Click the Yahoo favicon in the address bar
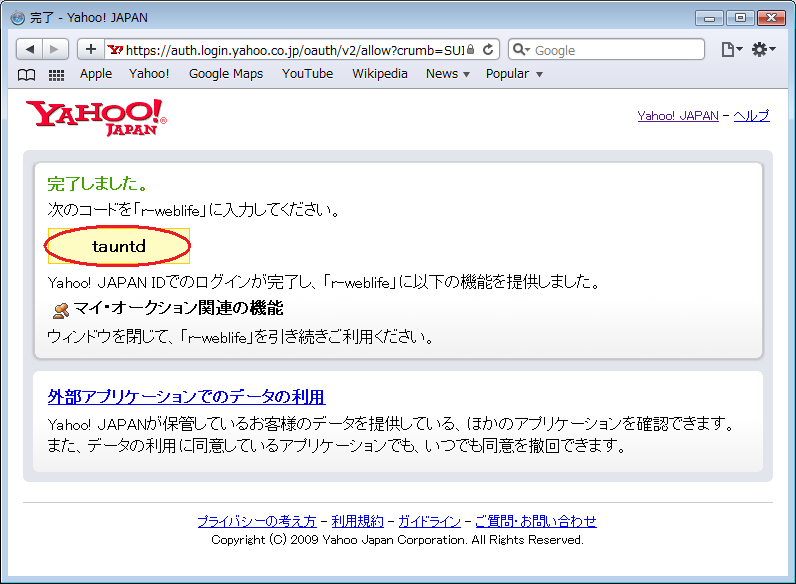Image resolution: width=796 pixels, height=584 pixels. click(x=115, y=50)
